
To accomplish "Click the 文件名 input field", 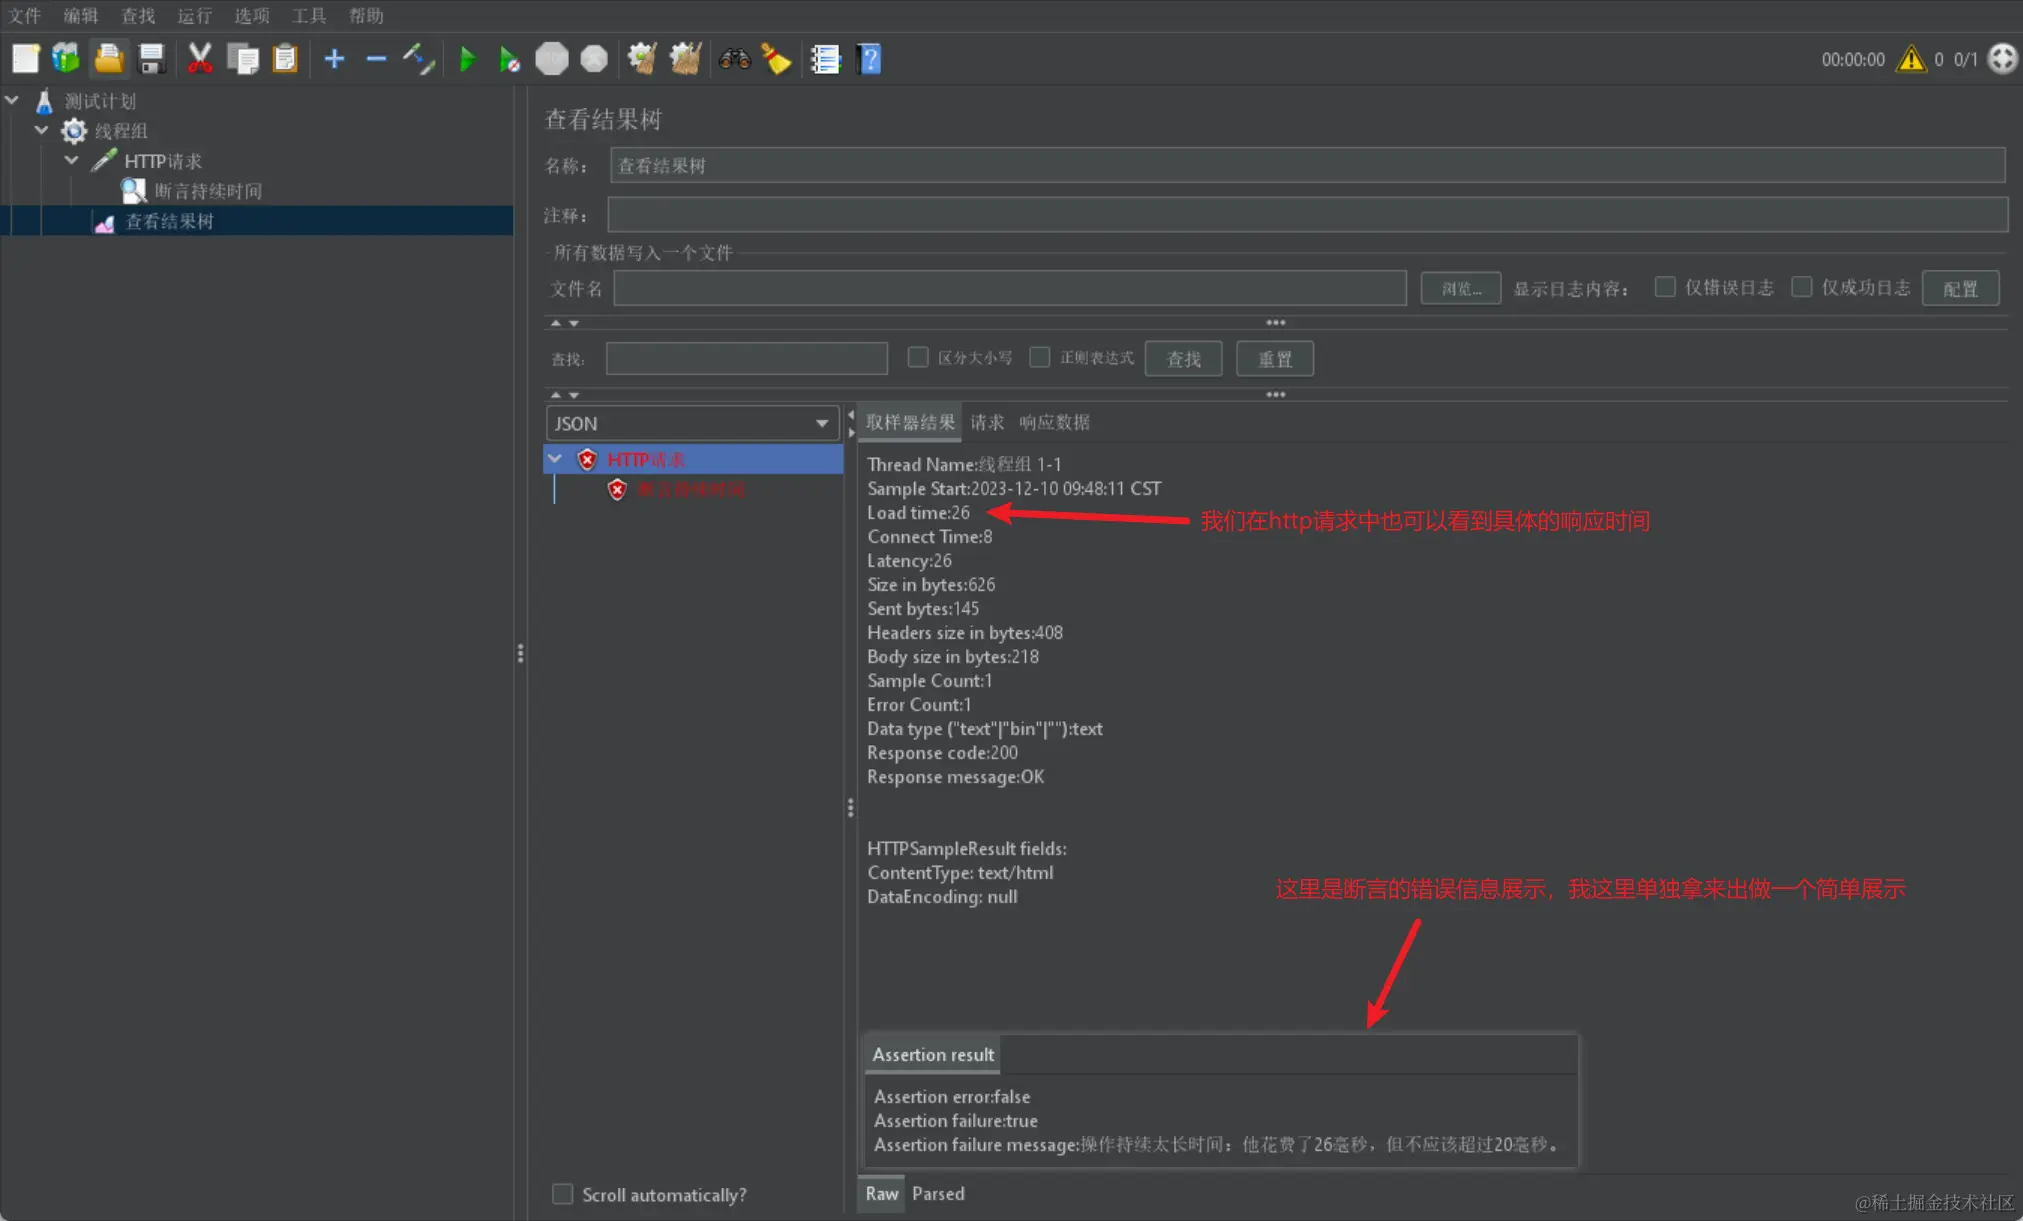I will pyautogui.click(x=1009, y=288).
